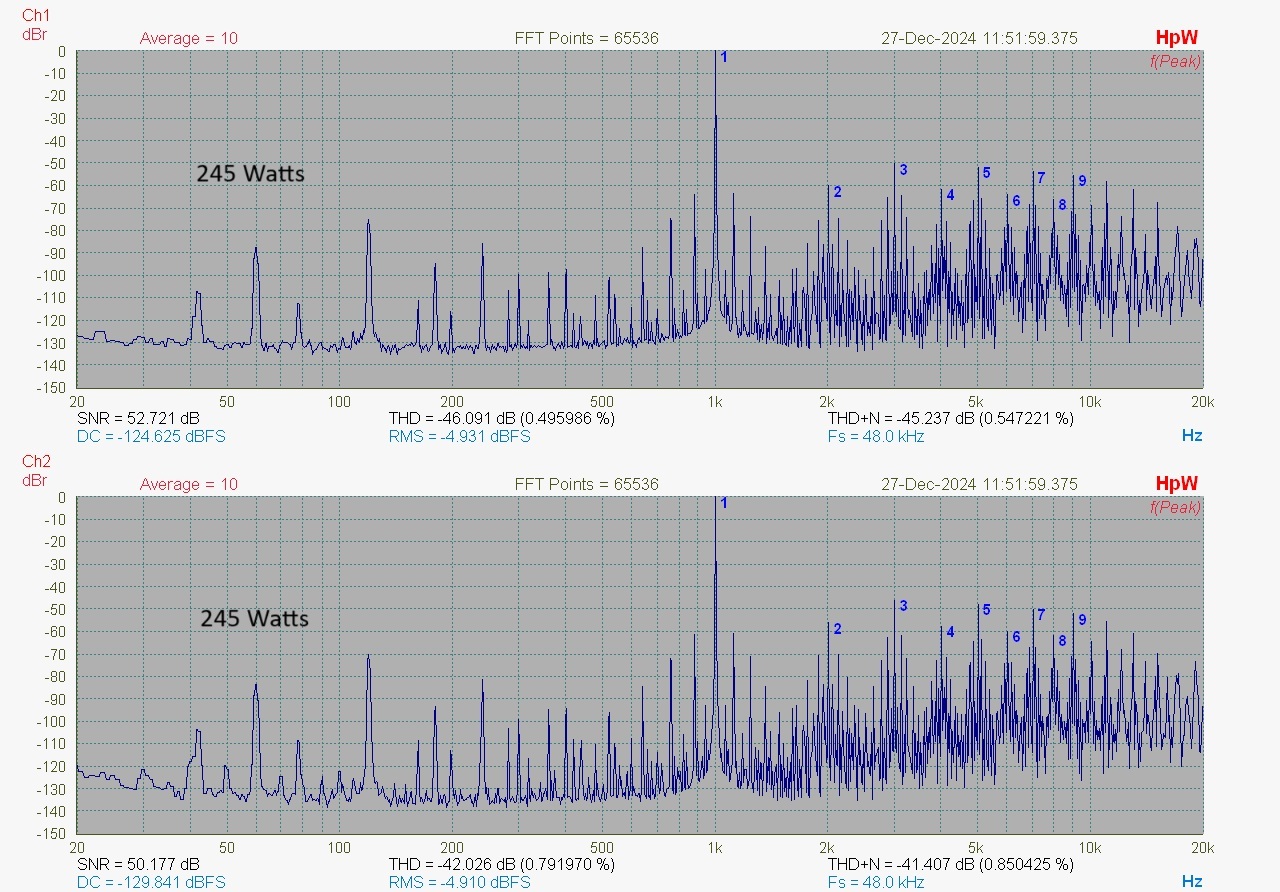Screen dimensions: 1280x892
Task: Click the Ch2 channel label
Action: pyautogui.click(x=36, y=462)
